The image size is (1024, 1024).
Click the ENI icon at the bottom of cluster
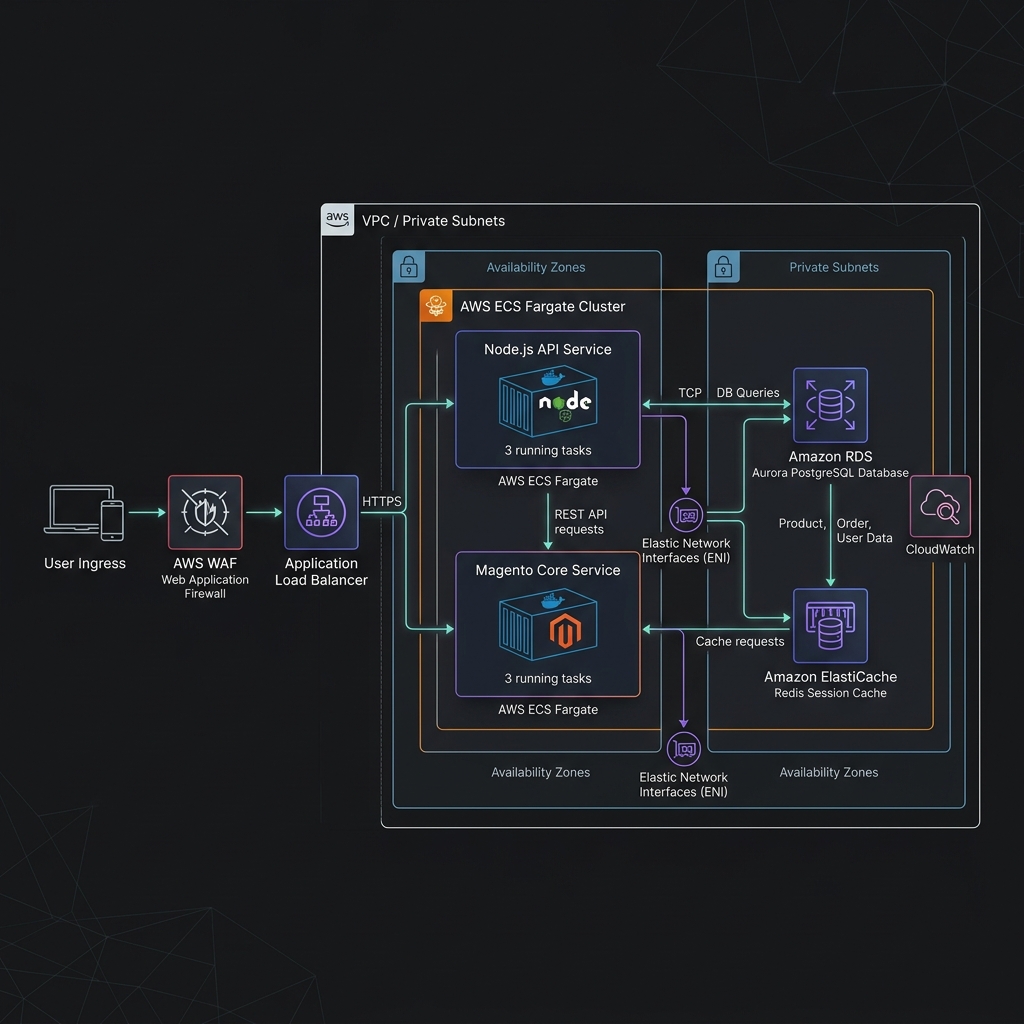point(684,748)
